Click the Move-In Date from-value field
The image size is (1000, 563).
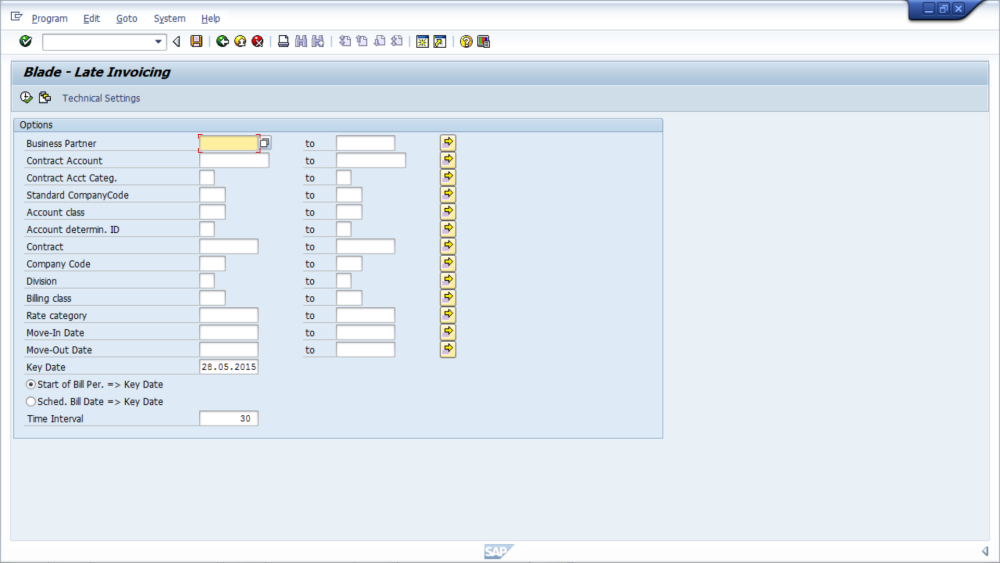[x=229, y=332]
